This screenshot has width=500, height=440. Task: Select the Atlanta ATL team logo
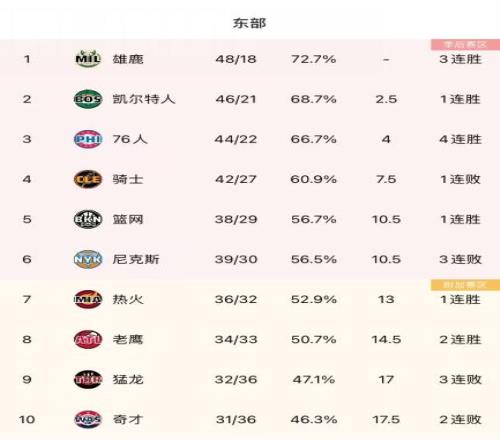tap(88, 339)
